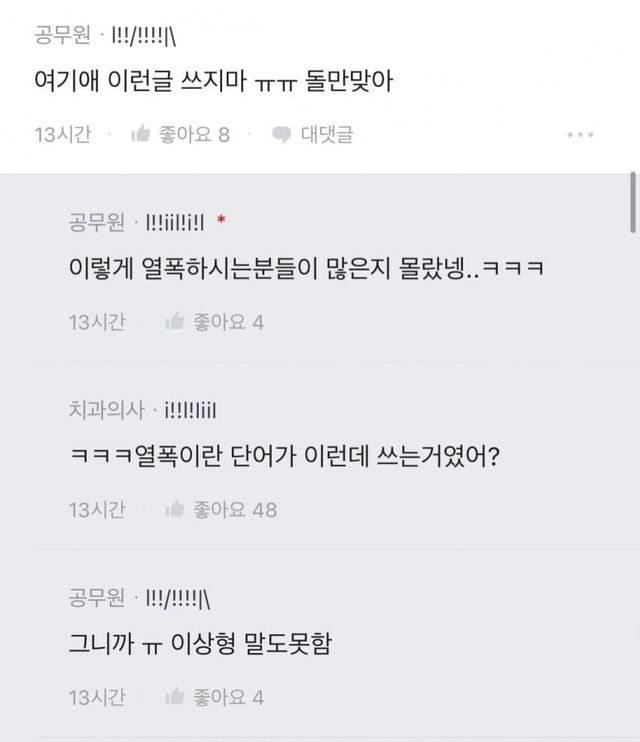This screenshot has width=640, height=742.
Task: Click the 13시간 timestamp on top comment
Action: pos(62,134)
